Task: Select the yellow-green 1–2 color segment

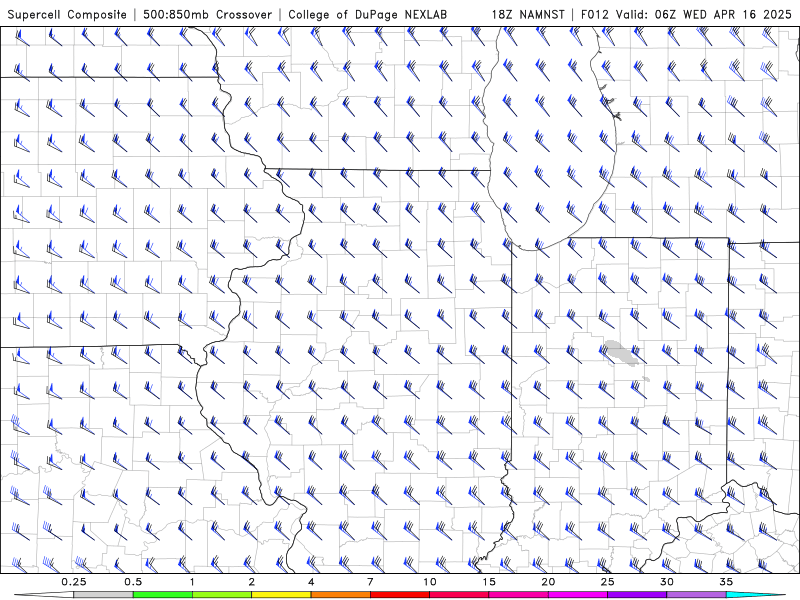Action: [222, 595]
